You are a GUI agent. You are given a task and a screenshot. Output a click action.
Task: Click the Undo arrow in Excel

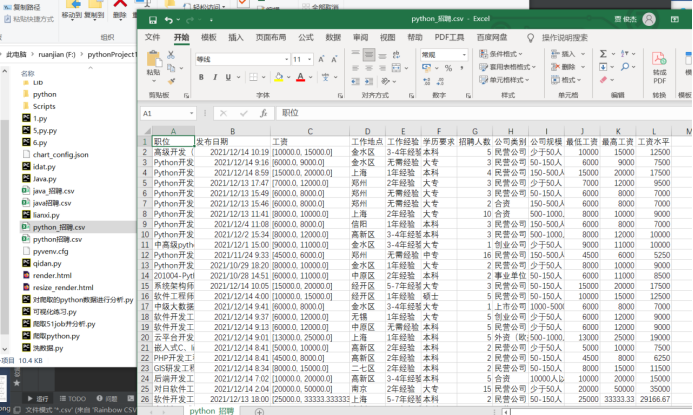click(x=168, y=20)
